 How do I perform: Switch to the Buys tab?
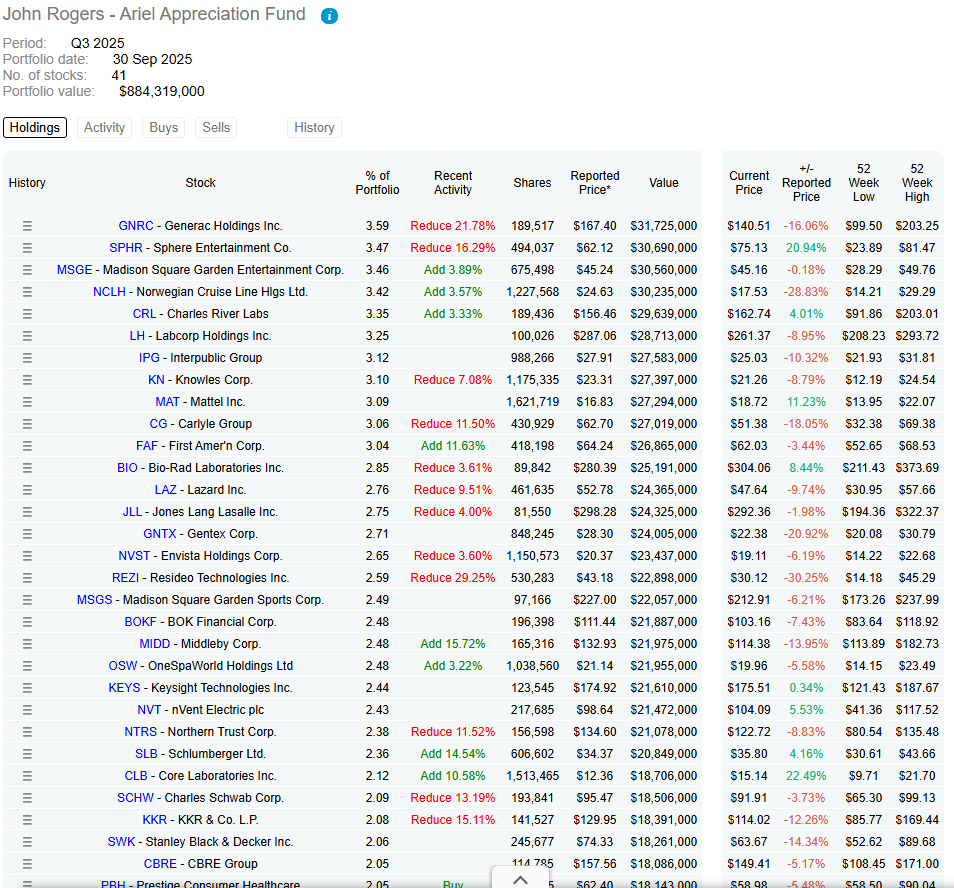pos(164,128)
